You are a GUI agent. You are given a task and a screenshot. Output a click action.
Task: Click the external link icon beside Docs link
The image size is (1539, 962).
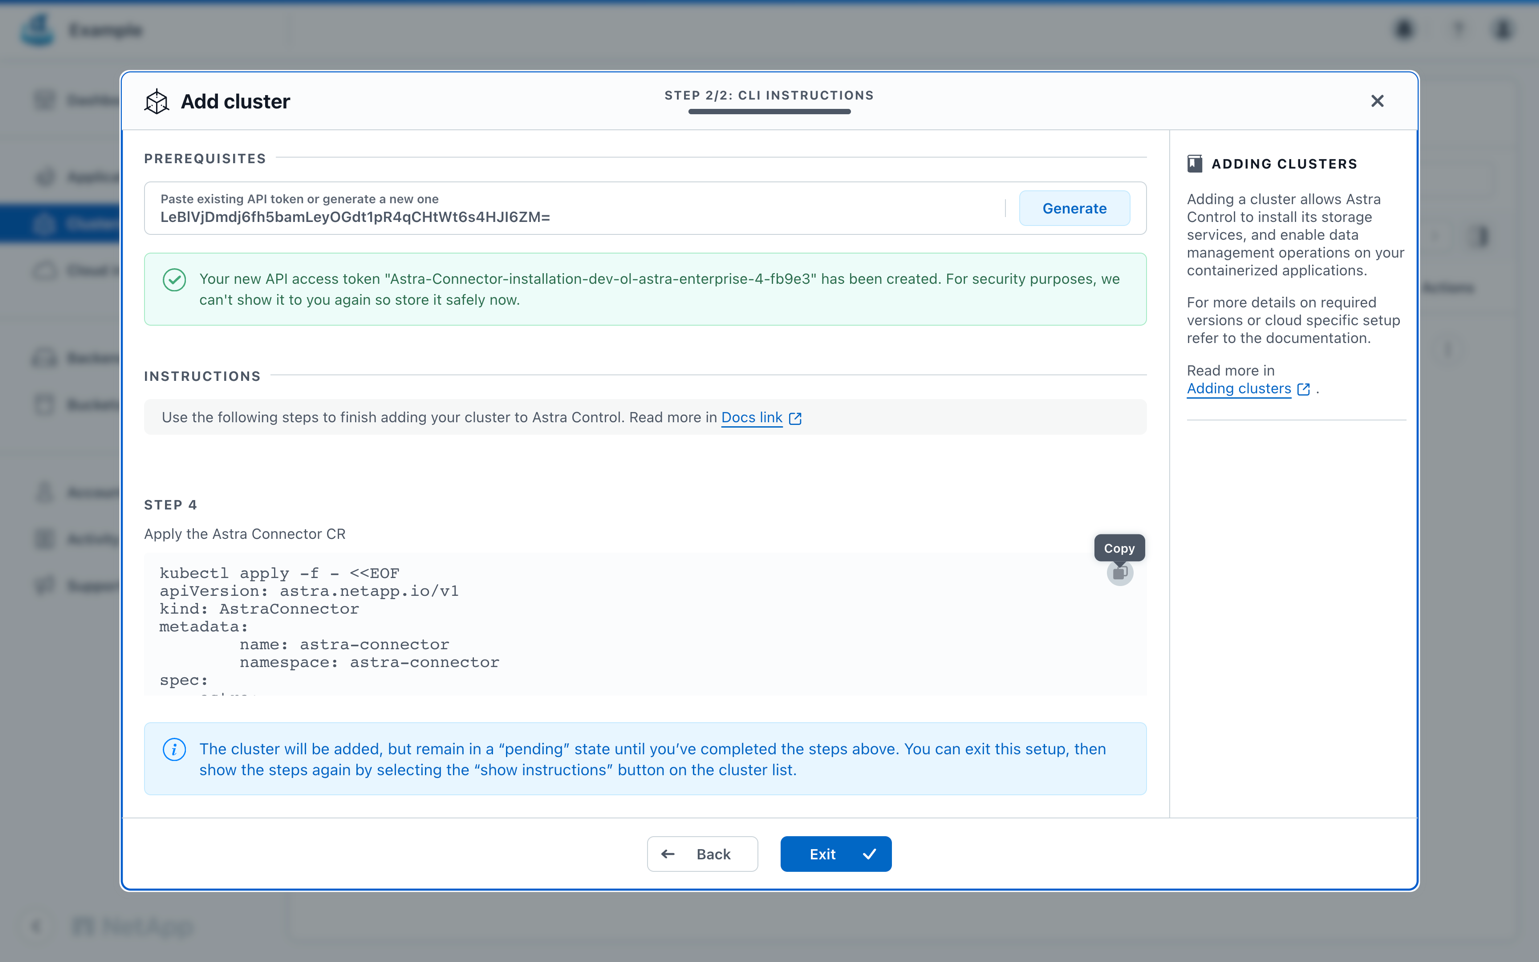click(x=795, y=418)
